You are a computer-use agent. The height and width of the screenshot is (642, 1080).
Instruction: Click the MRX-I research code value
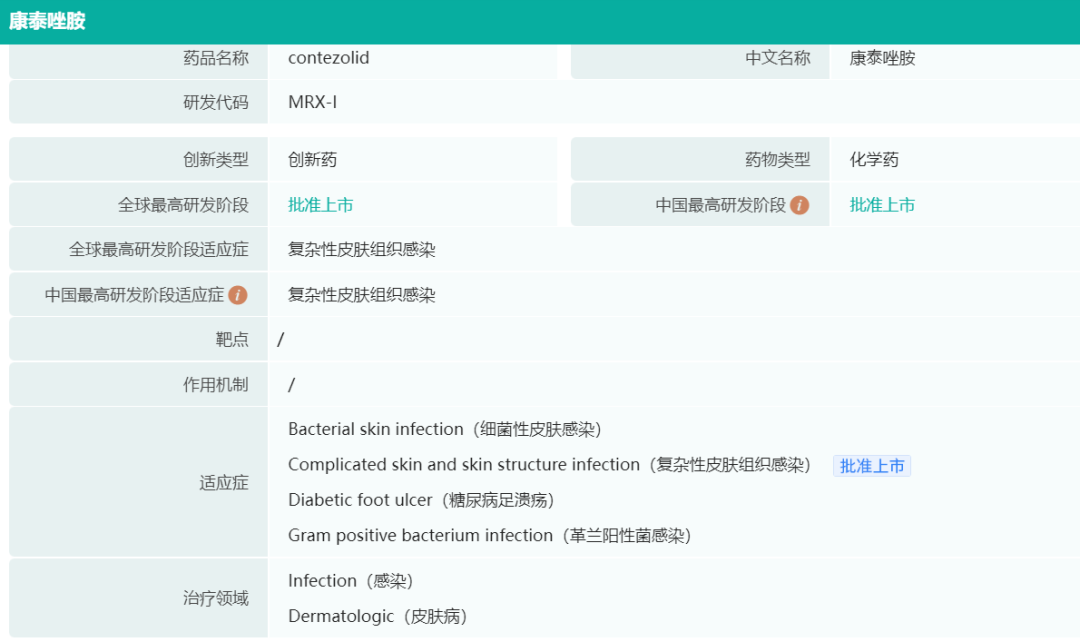click(312, 102)
